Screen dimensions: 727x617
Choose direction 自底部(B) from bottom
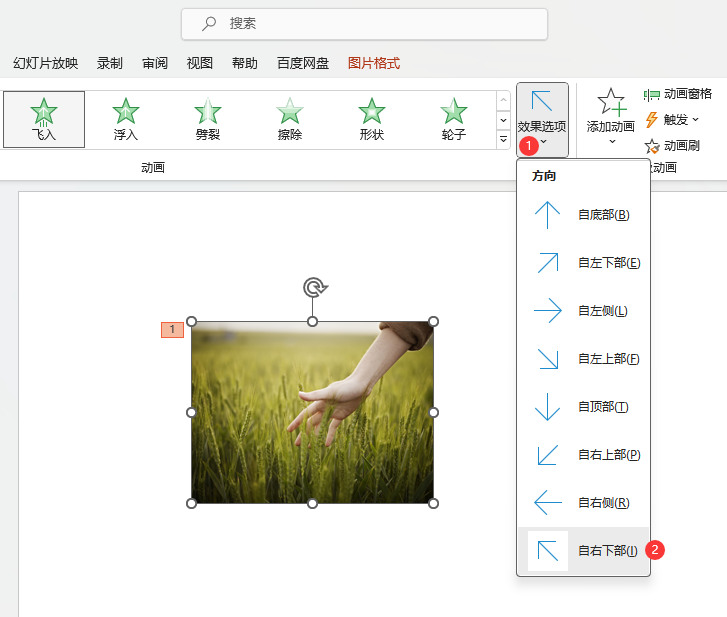click(x=583, y=215)
